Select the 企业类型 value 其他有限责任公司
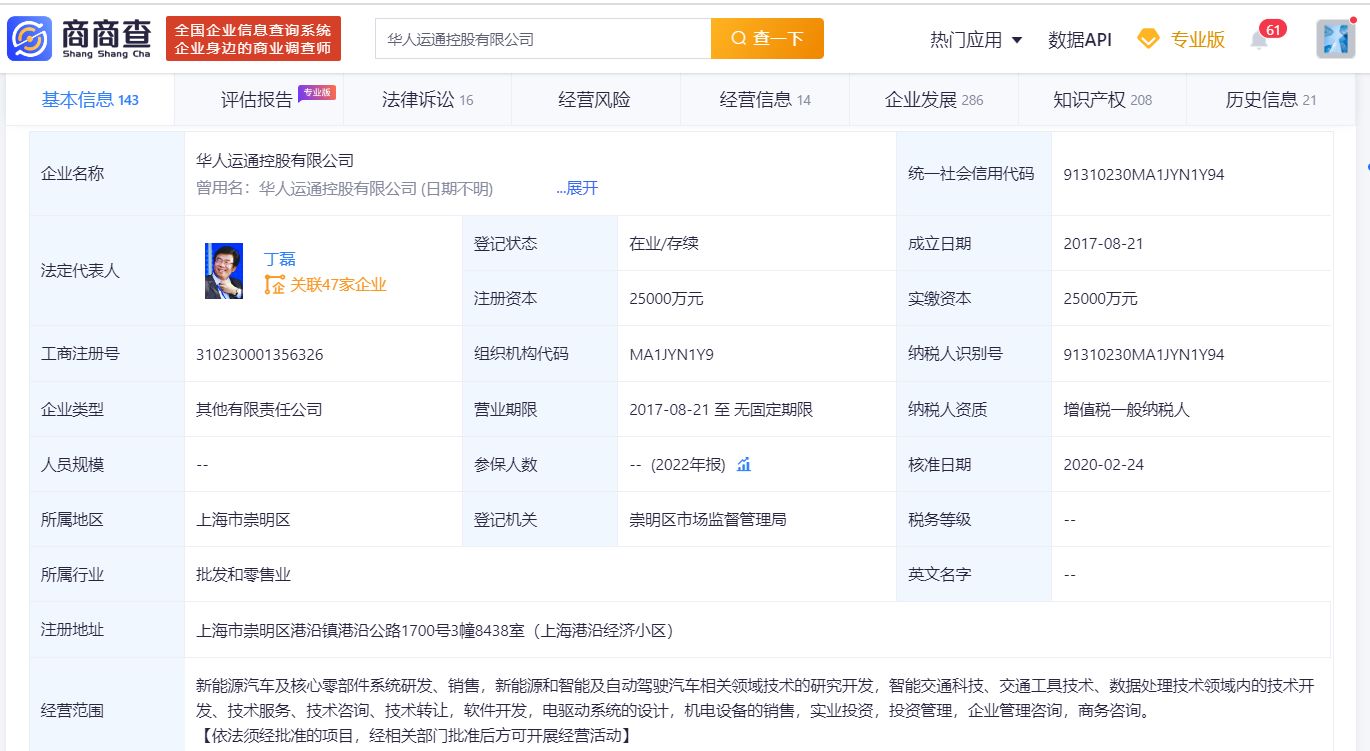This screenshot has width=1370, height=751. (259, 409)
